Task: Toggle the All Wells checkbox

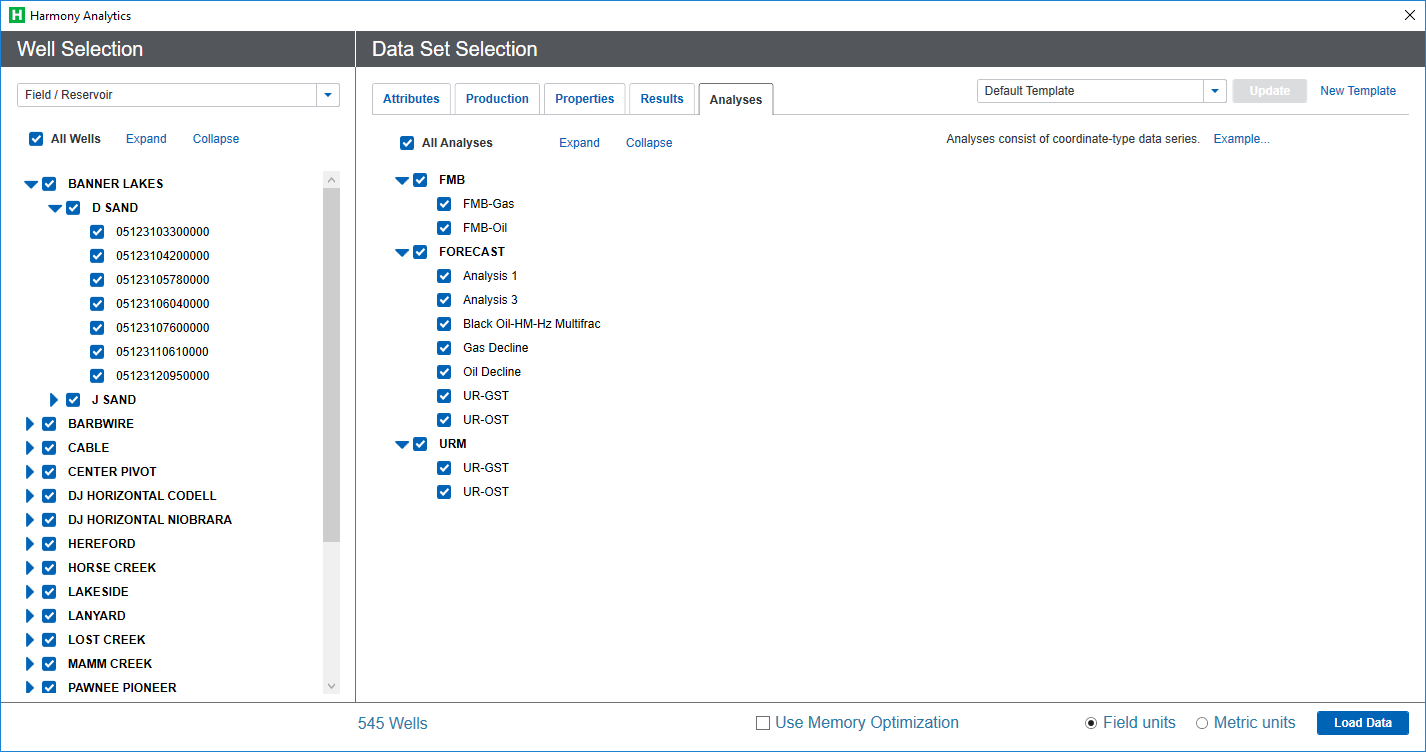Action: 36,139
